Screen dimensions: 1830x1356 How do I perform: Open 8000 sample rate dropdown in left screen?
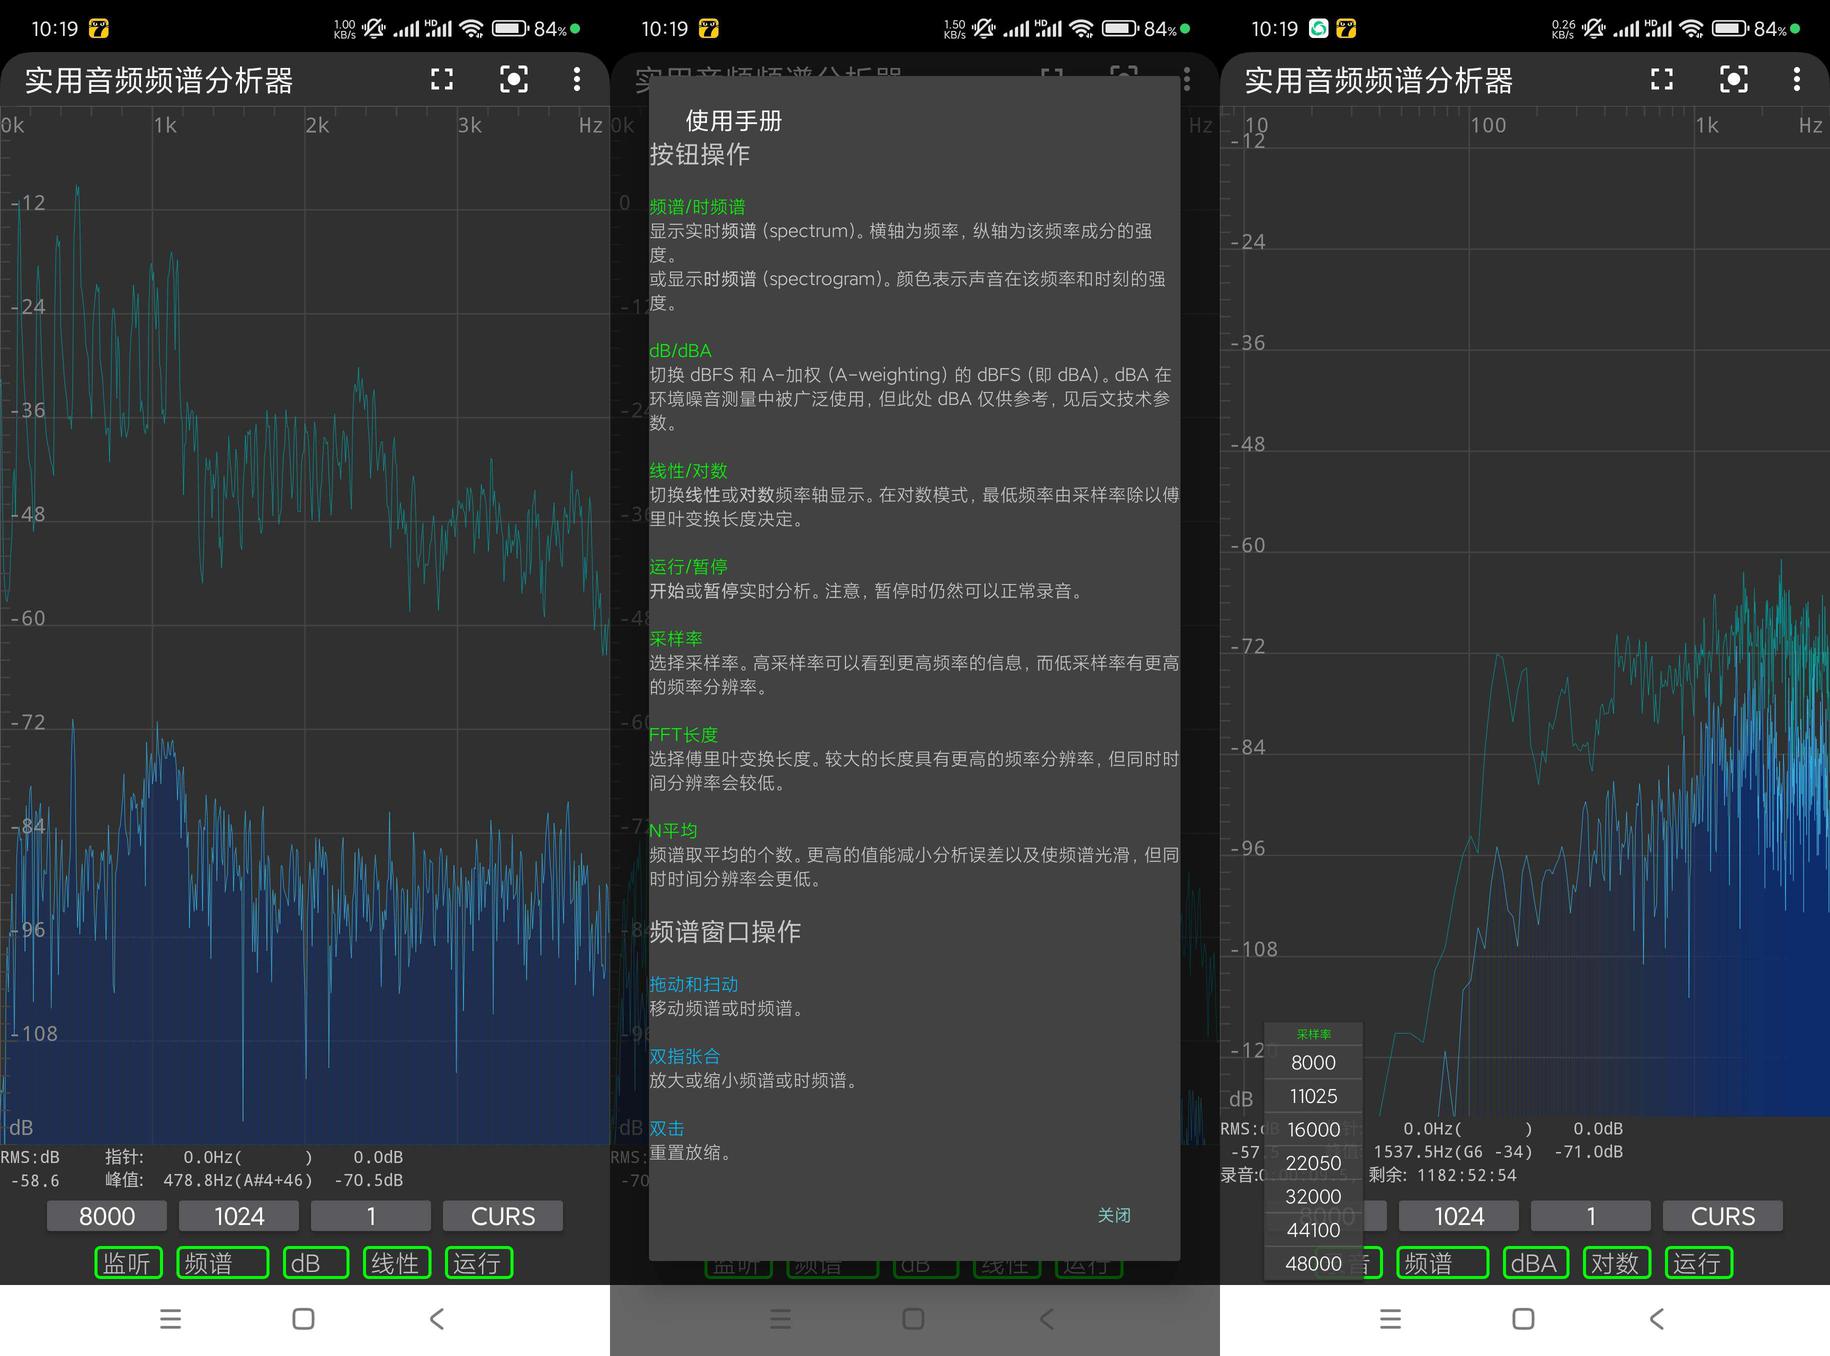[107, 1216]
